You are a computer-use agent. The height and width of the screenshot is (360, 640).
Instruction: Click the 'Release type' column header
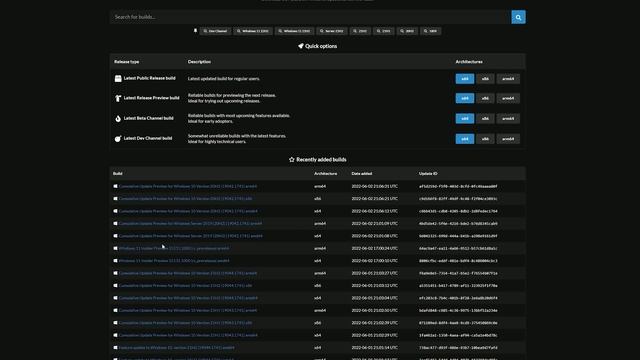tap(127, 62)
